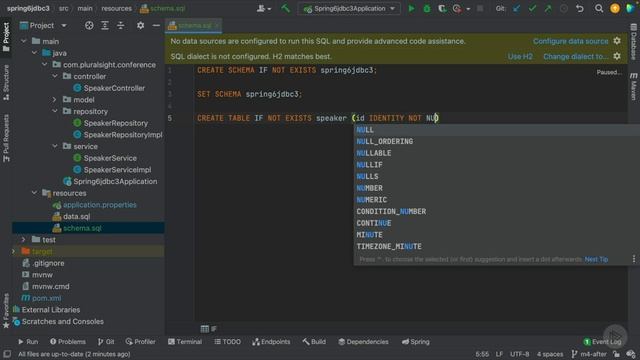Run the Spring6jdbc3Application with the green play icon
640x360 pixels.
411,9
